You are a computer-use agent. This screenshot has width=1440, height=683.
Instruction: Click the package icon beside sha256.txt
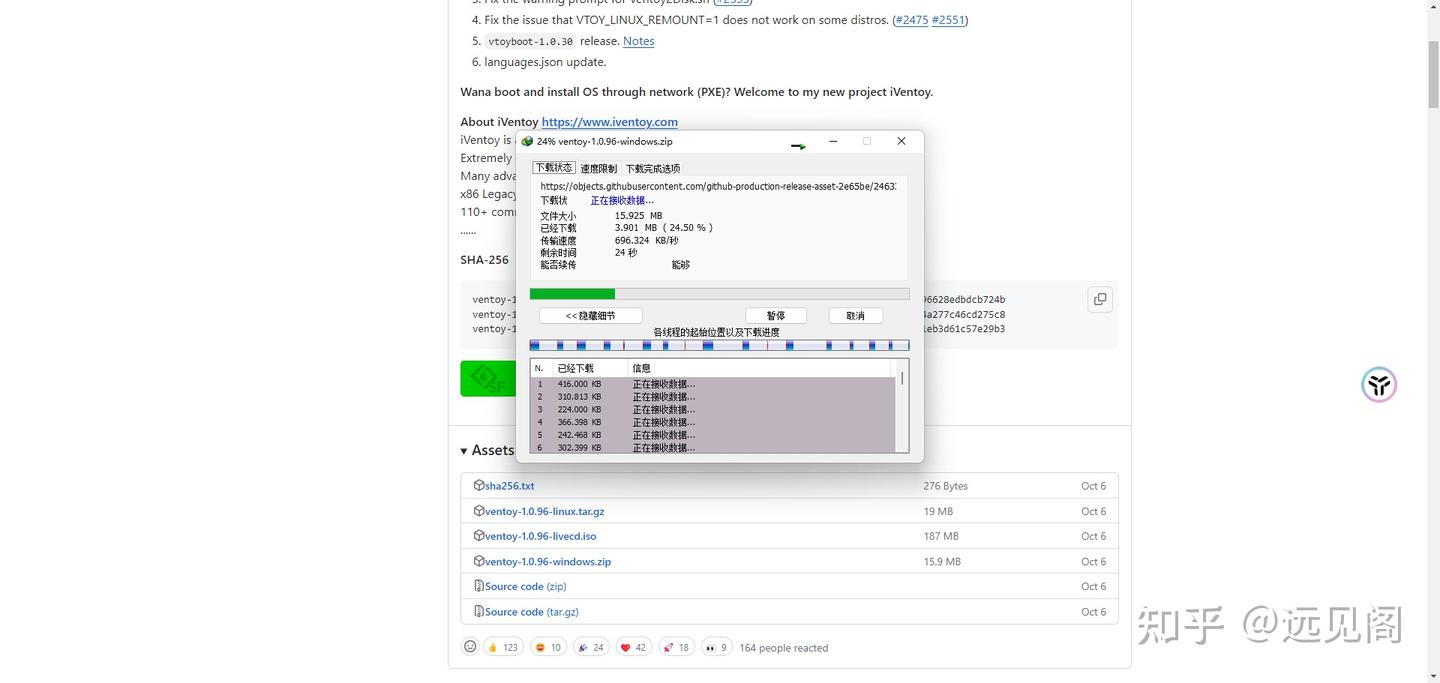[x=479, y=485]
